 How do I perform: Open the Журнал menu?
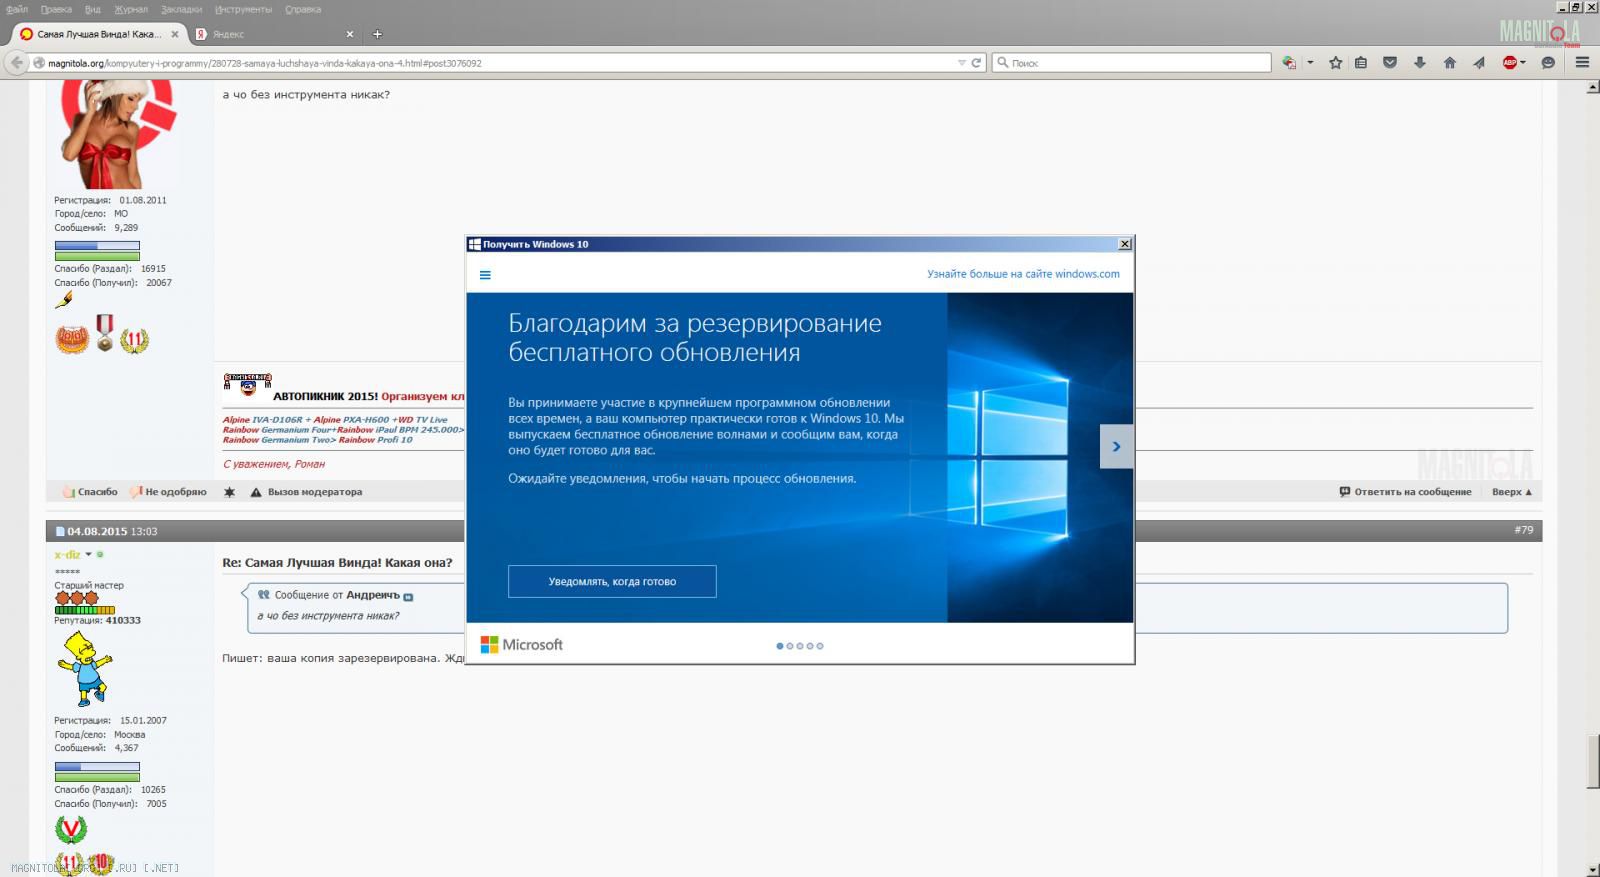tap(131, 9)
